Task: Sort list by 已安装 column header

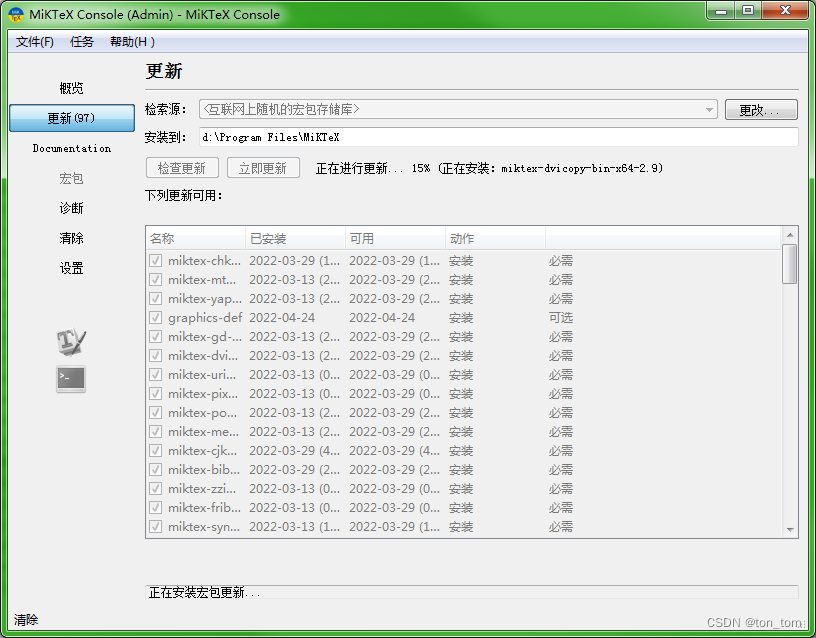Action: (x=295, y=238)
